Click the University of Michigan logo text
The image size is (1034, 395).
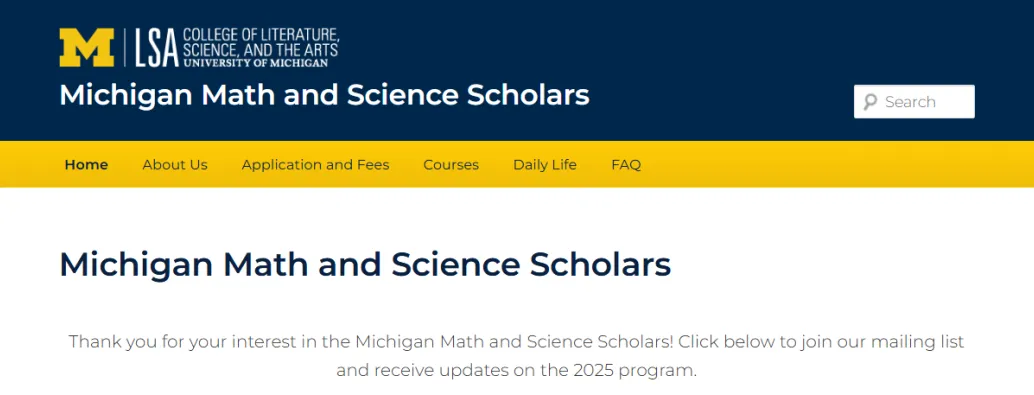pos(255,63)
